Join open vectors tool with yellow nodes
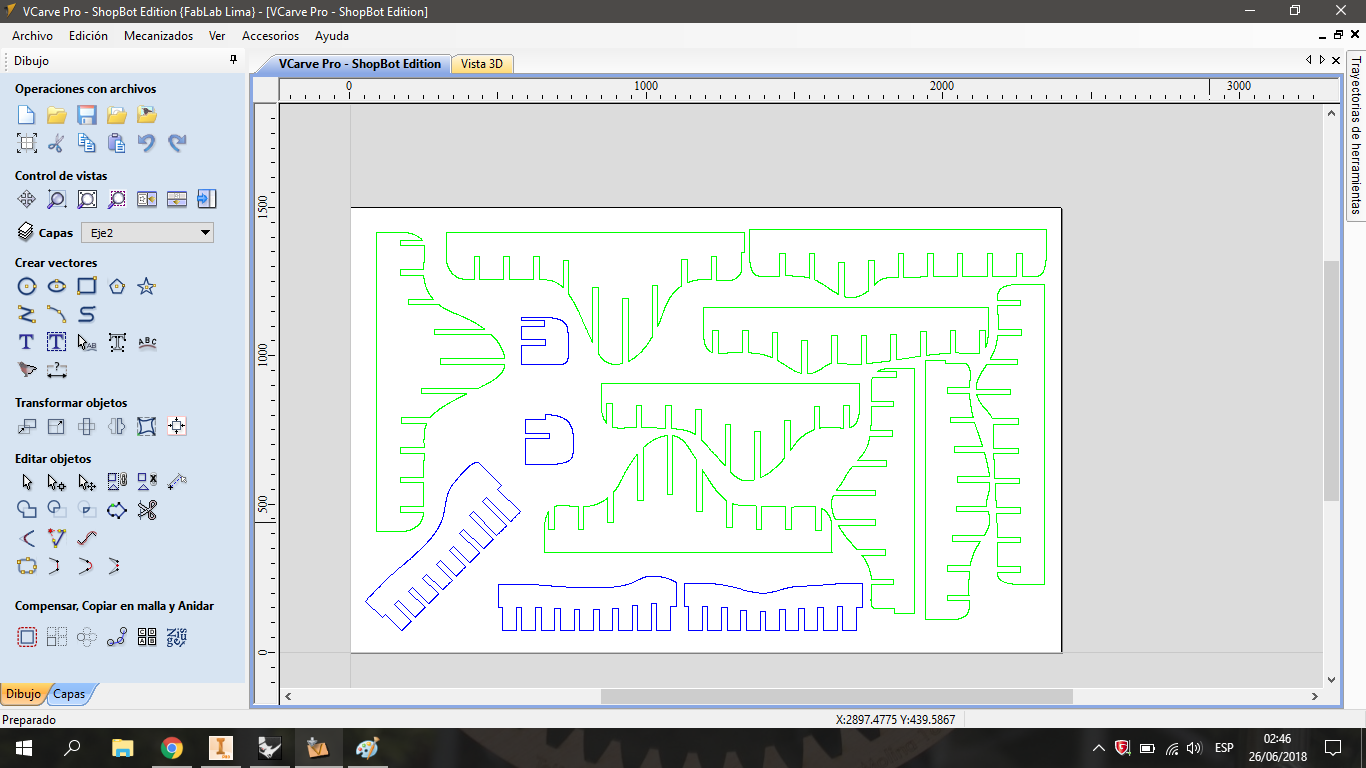 click(27, 566)
